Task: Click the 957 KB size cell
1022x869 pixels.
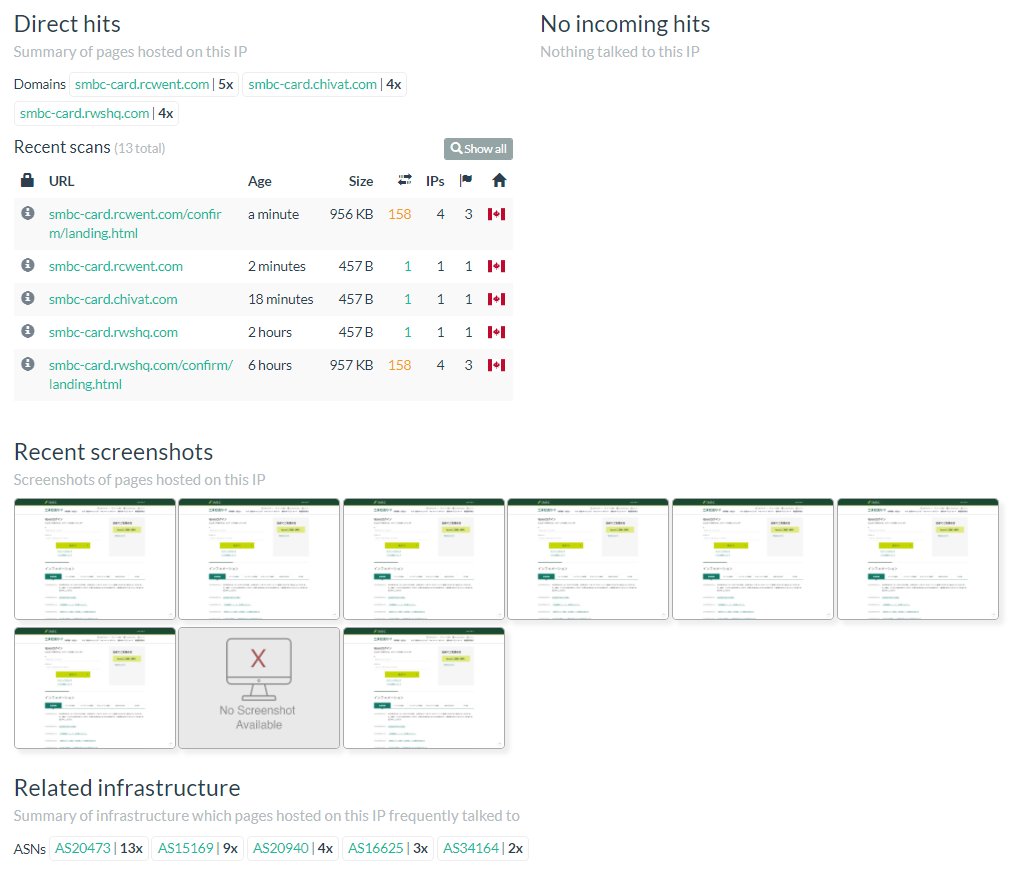Action: (x=351, y=365)
